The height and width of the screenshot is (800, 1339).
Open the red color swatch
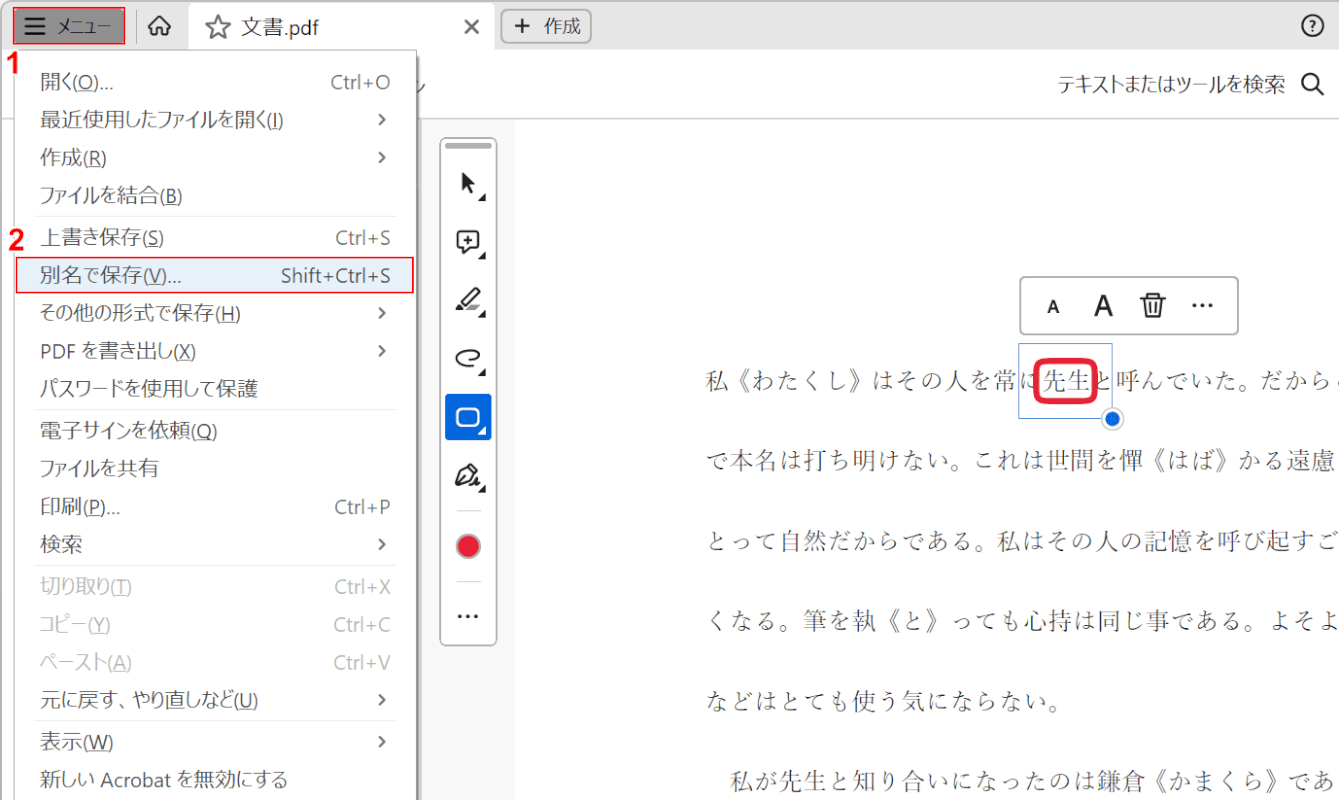click(x=468, y=546)
